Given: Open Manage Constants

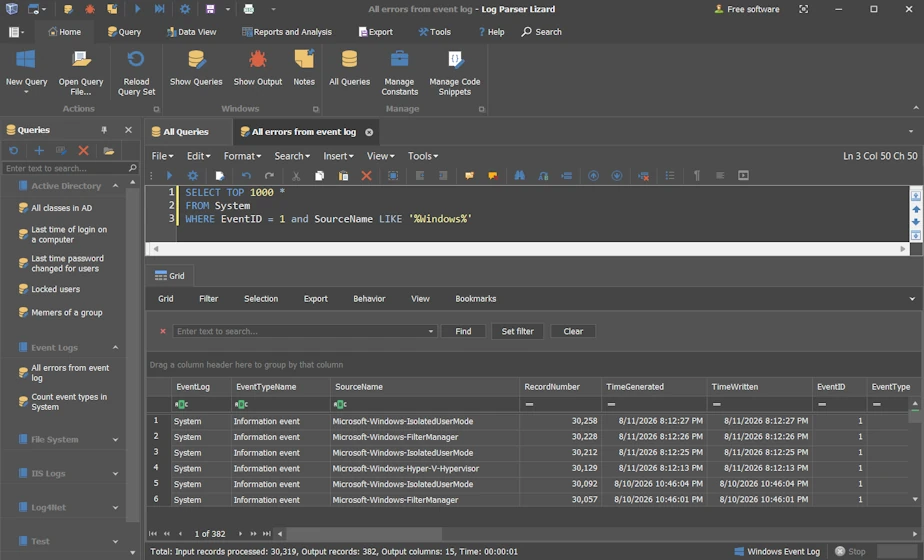Looking at the screenshot, I should pos(400,73).
